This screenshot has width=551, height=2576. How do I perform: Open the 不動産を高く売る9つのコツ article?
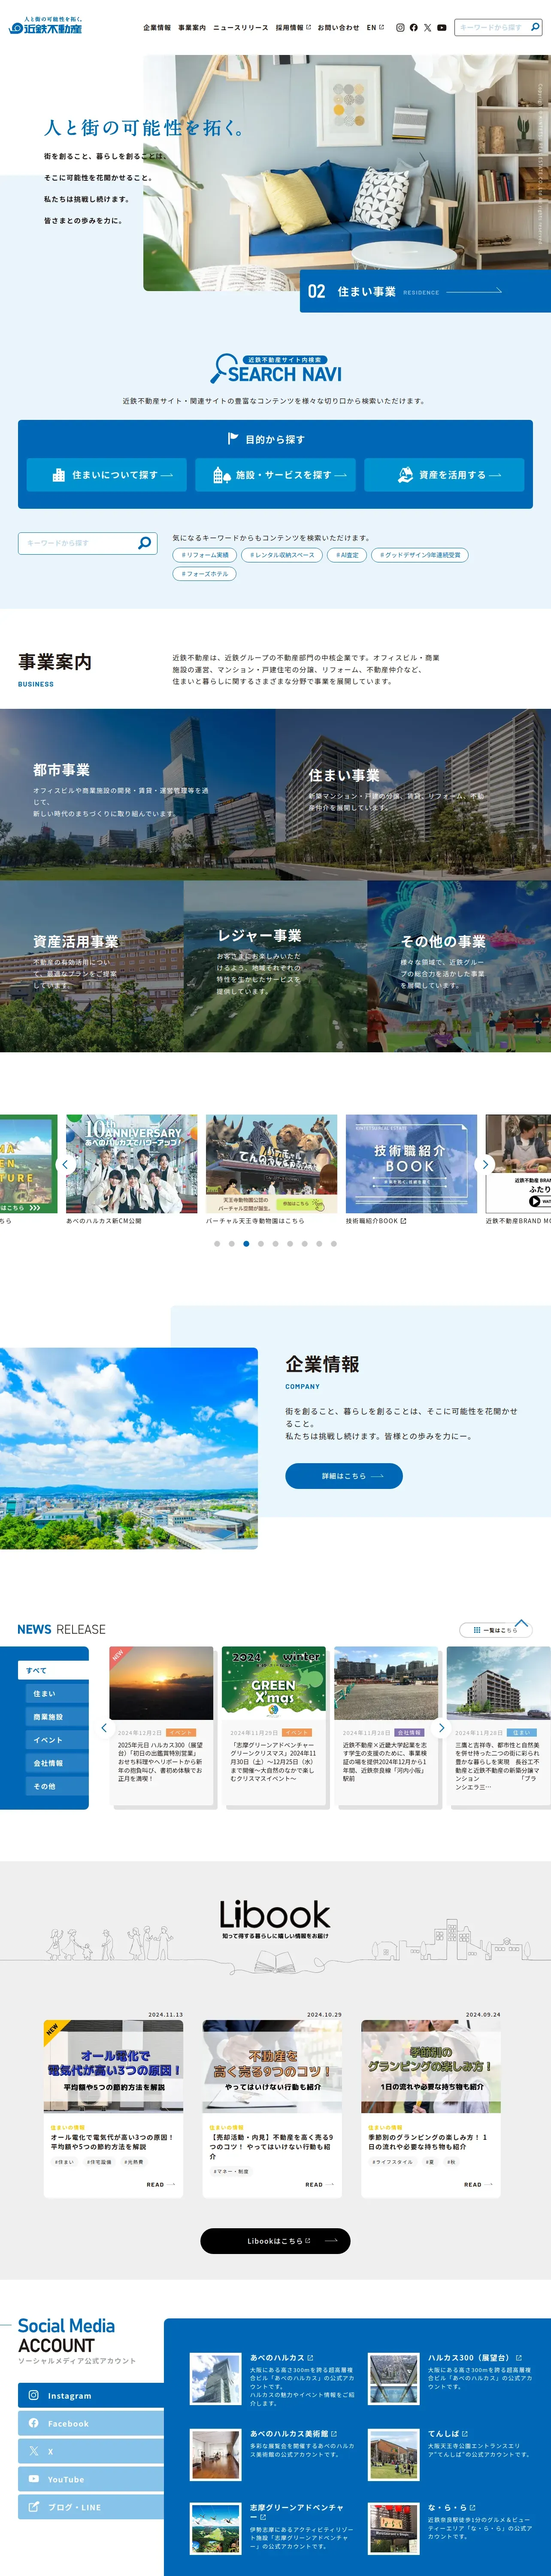point(272,2109)
